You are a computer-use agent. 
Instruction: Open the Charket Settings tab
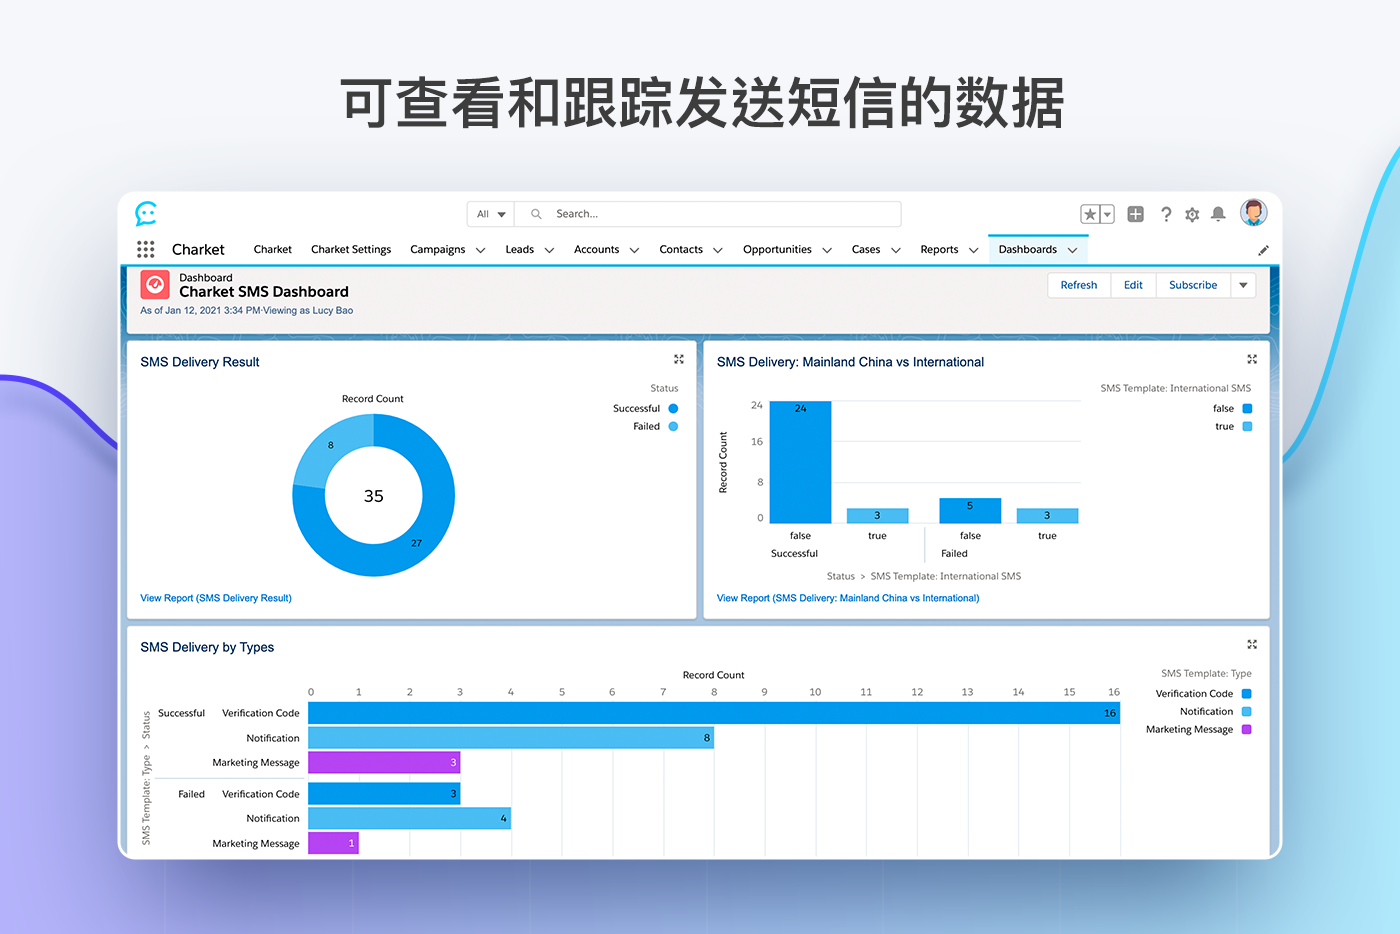351,250
